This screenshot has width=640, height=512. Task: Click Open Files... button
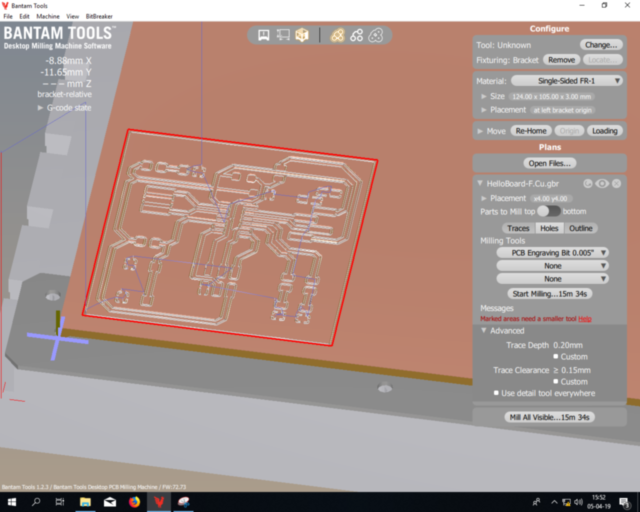point(549,163)
